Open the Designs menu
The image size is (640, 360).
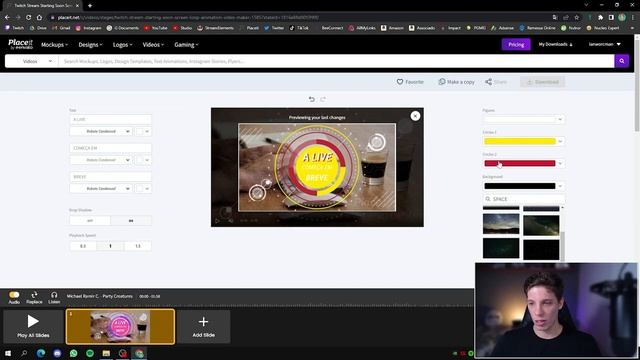point(90,44)
